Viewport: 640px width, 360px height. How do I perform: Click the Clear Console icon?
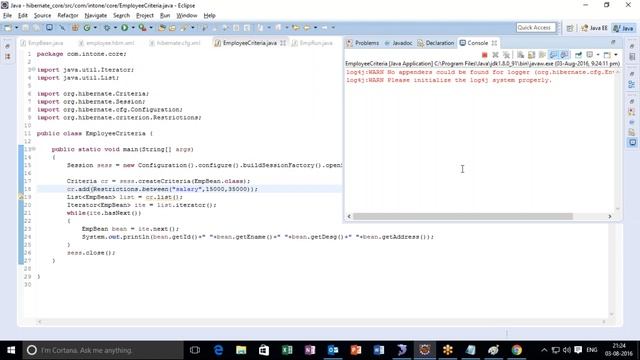[x=520, y=55]
